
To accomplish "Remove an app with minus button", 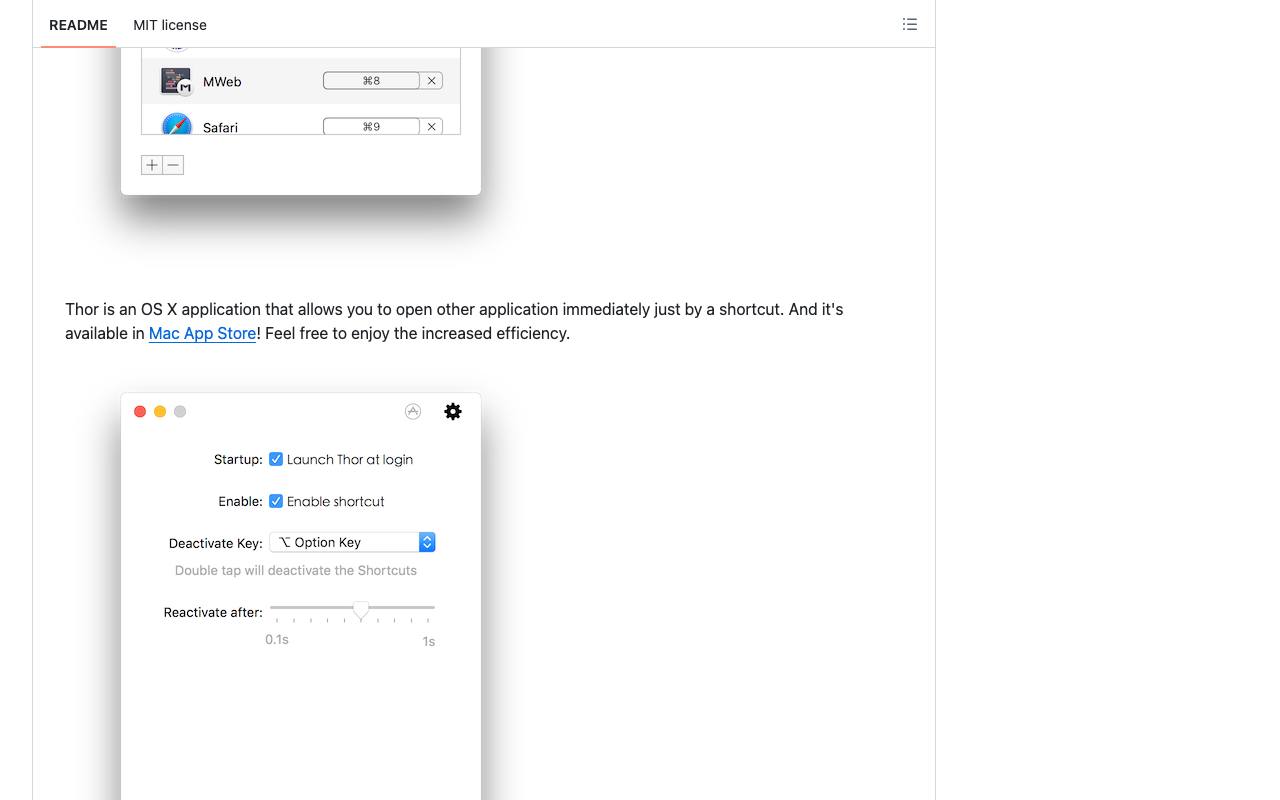I will click(173, 165).
